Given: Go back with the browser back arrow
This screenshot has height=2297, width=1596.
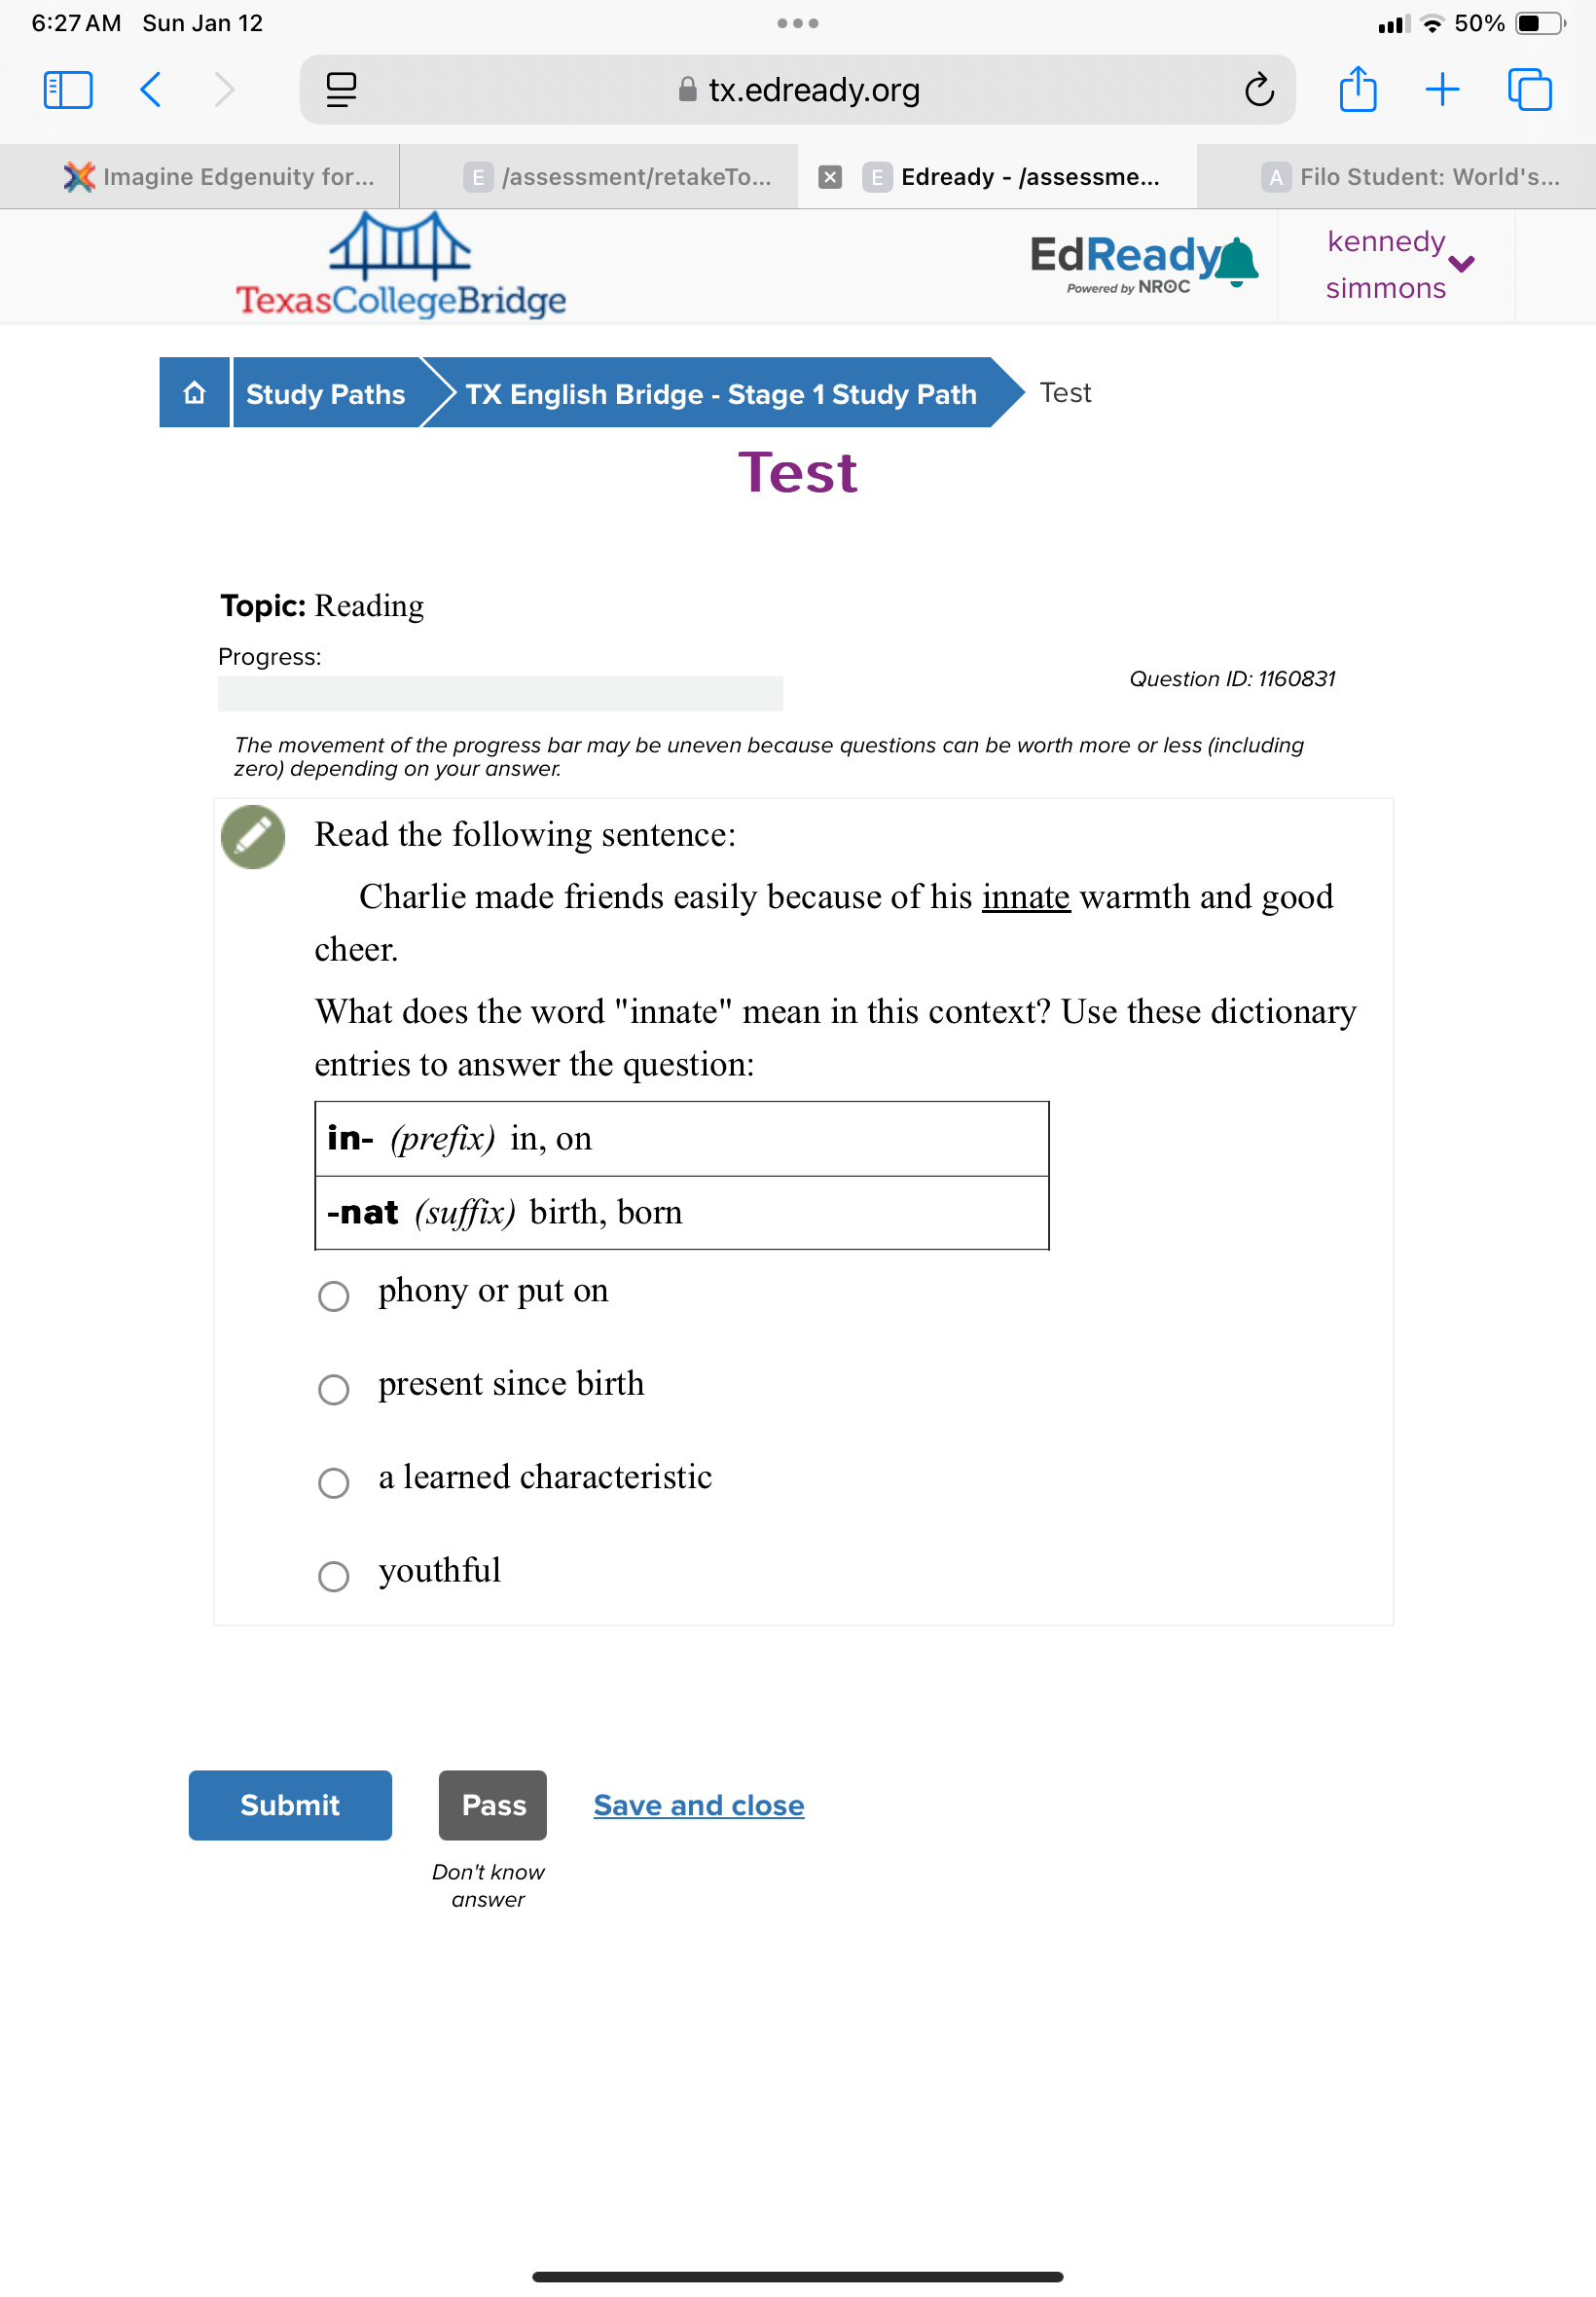Looking at the screenshot, I should click(150, 90).
